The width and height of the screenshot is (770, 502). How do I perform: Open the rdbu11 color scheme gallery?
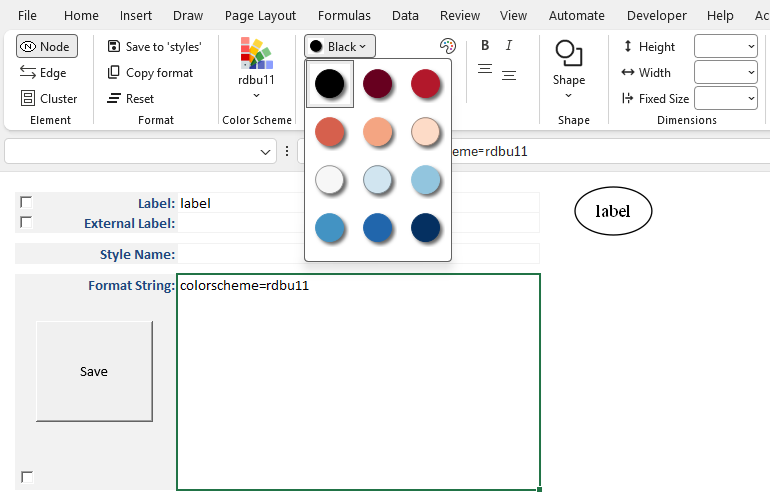tap(256, 68)
